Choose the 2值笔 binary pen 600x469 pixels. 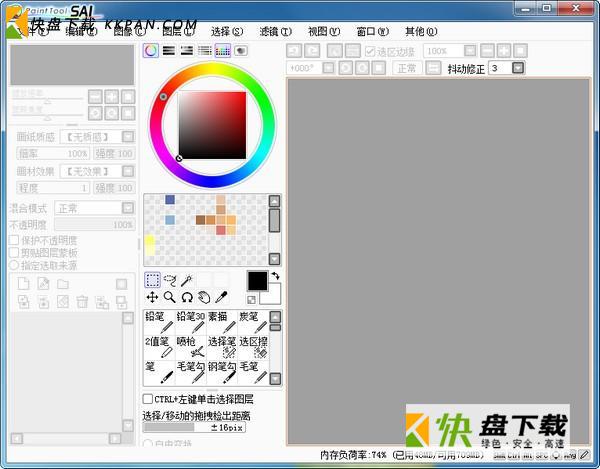(x=159, y=347)
